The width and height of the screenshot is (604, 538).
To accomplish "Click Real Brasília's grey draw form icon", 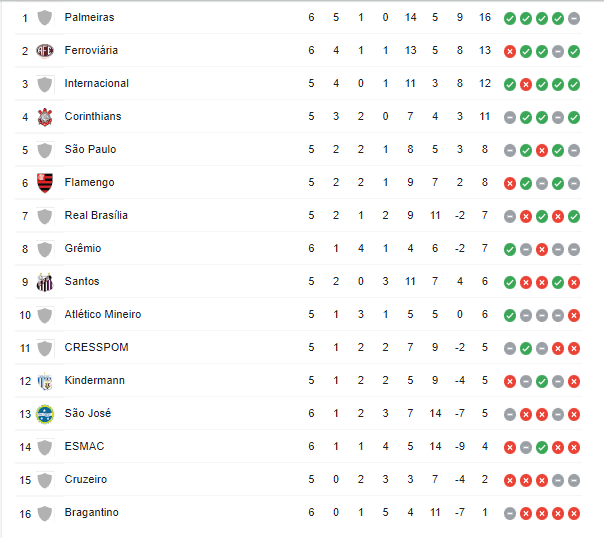I will pyautogui.click(x=510, y=215).
